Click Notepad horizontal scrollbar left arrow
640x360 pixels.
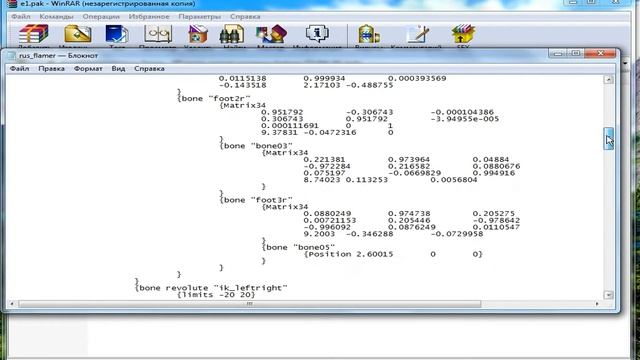pyautogui.click(x=12, y=304)
